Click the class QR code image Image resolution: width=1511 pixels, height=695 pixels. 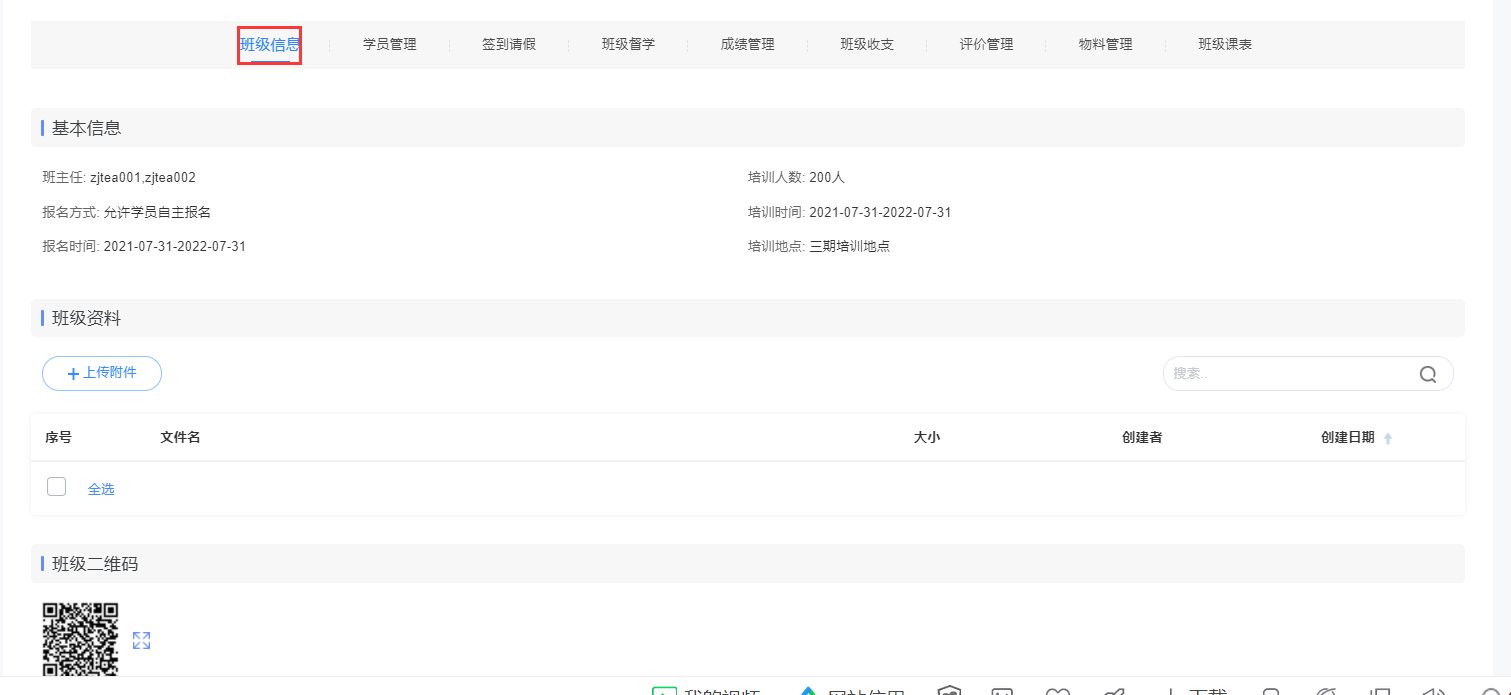click(80, 638)
